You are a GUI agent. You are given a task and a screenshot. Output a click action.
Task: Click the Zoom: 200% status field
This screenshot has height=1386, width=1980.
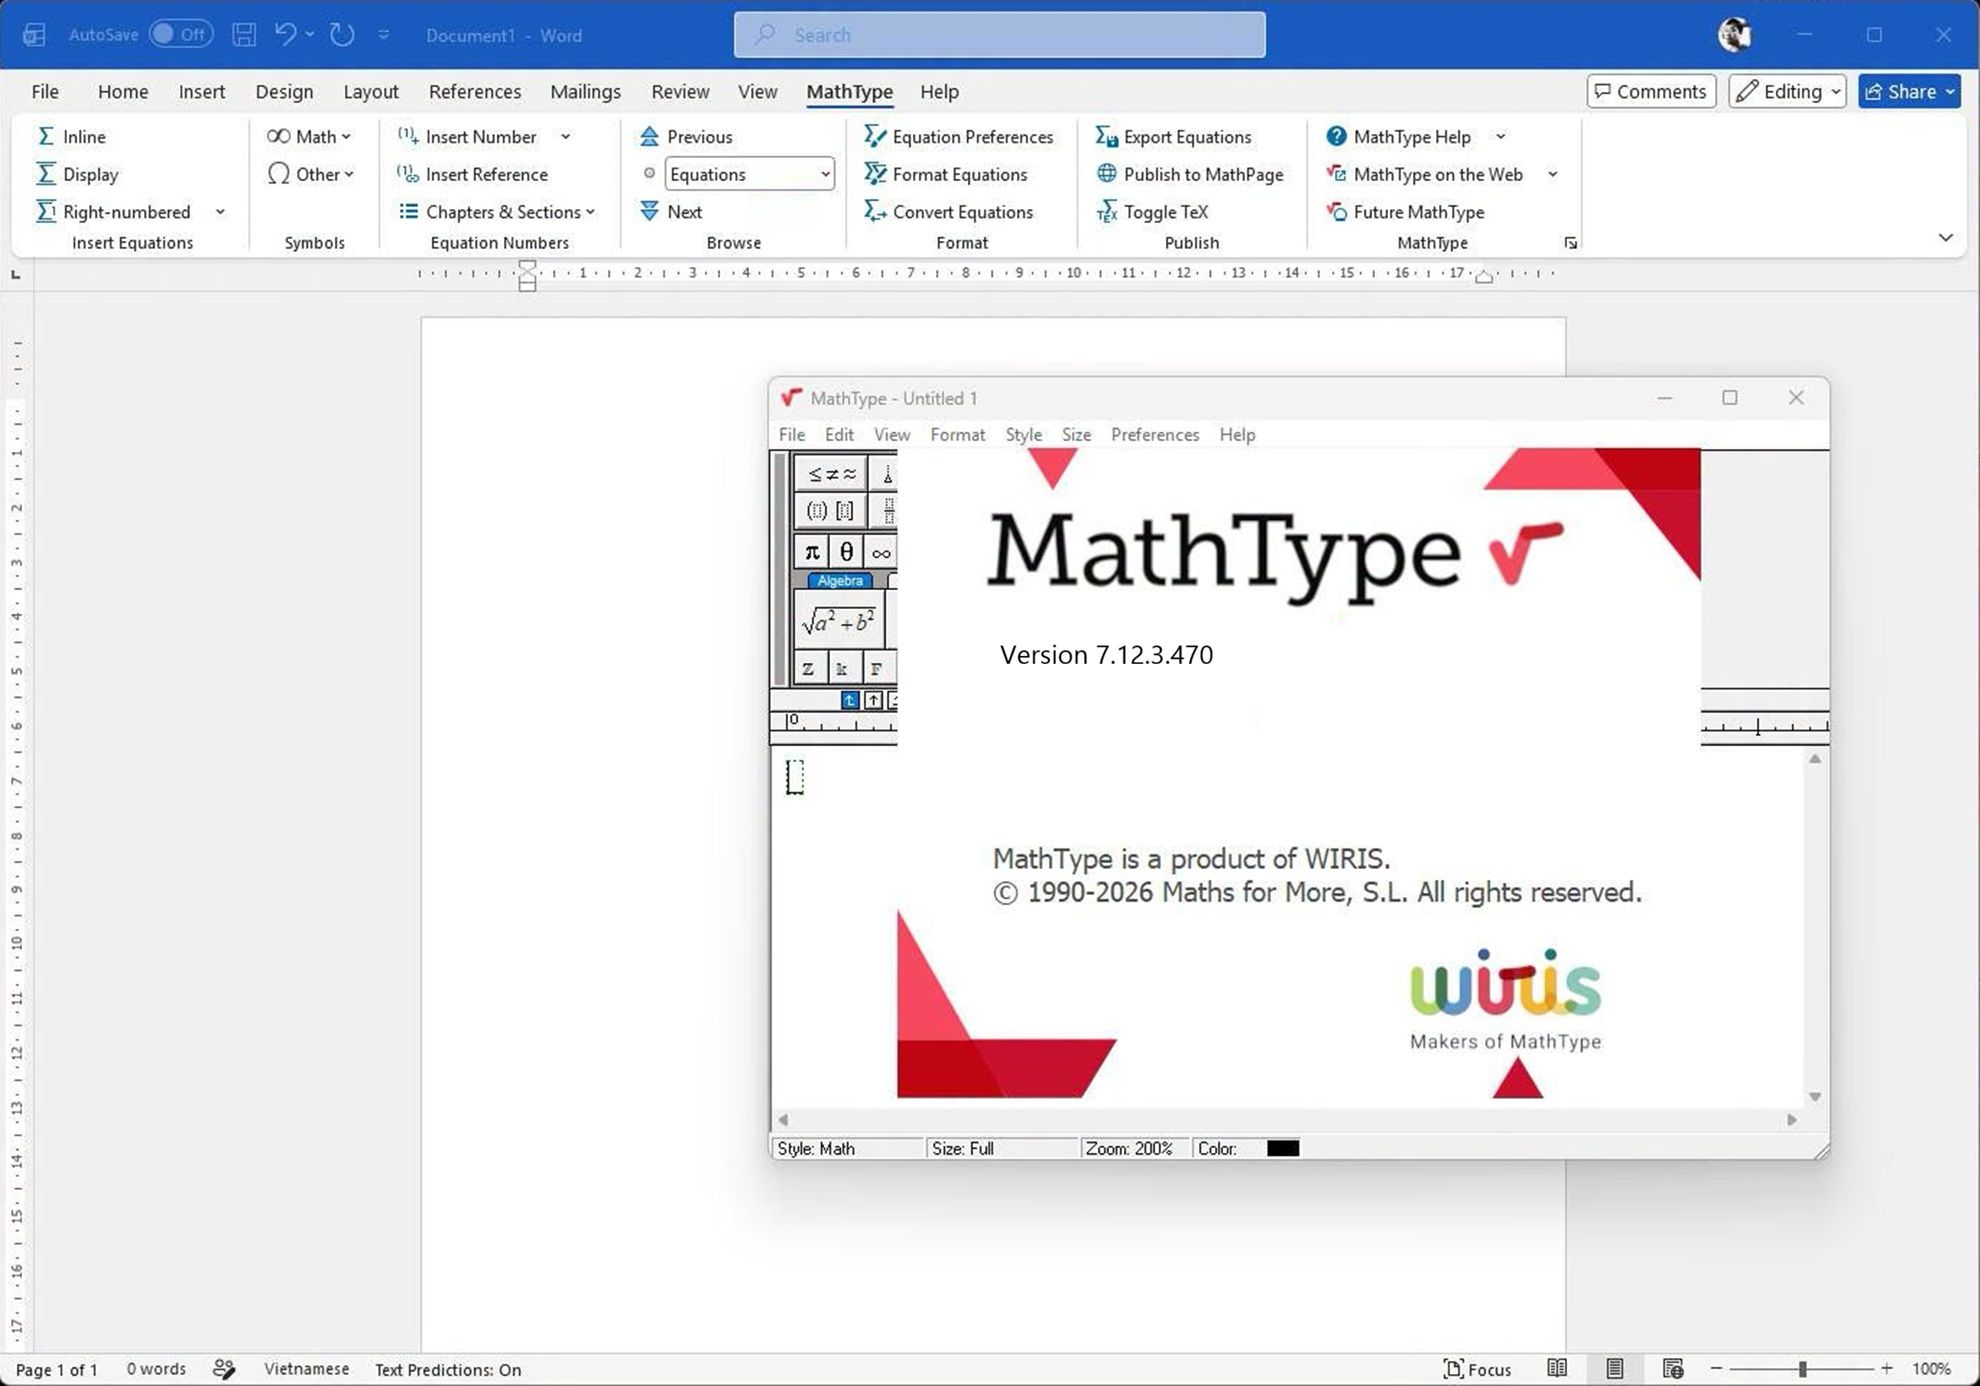pos(1130,1148)
